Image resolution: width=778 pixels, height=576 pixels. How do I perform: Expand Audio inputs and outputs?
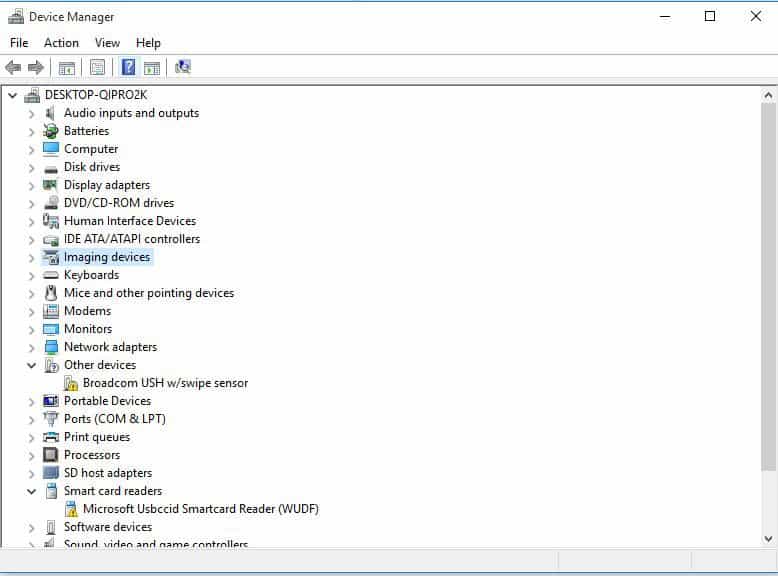(31, 114)
